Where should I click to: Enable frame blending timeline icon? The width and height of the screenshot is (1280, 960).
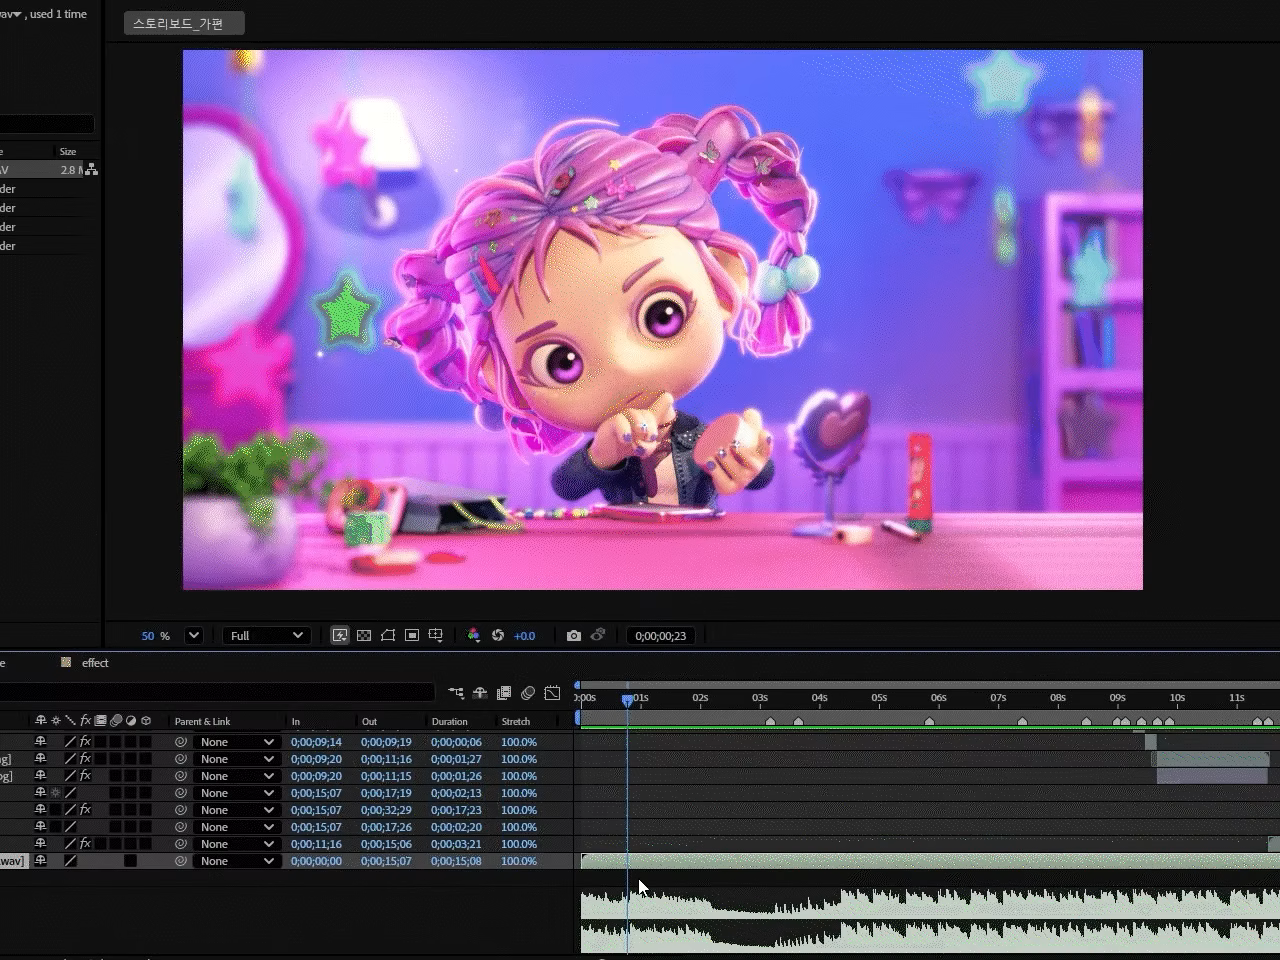click(504, 693)
